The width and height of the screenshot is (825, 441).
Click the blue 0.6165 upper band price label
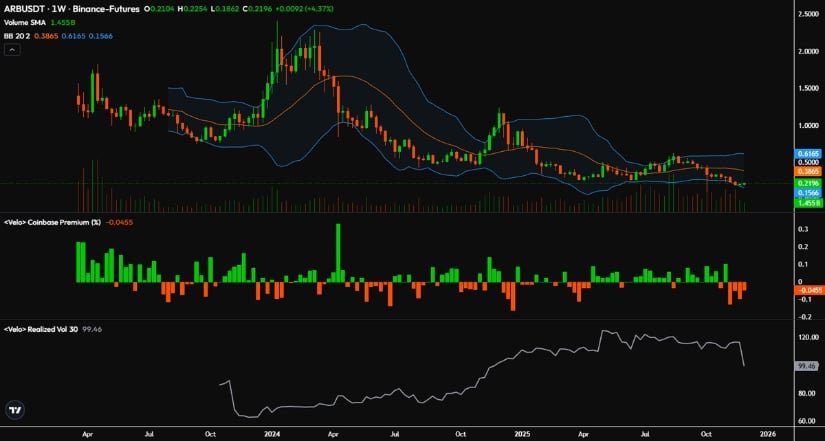coord(808,154)
